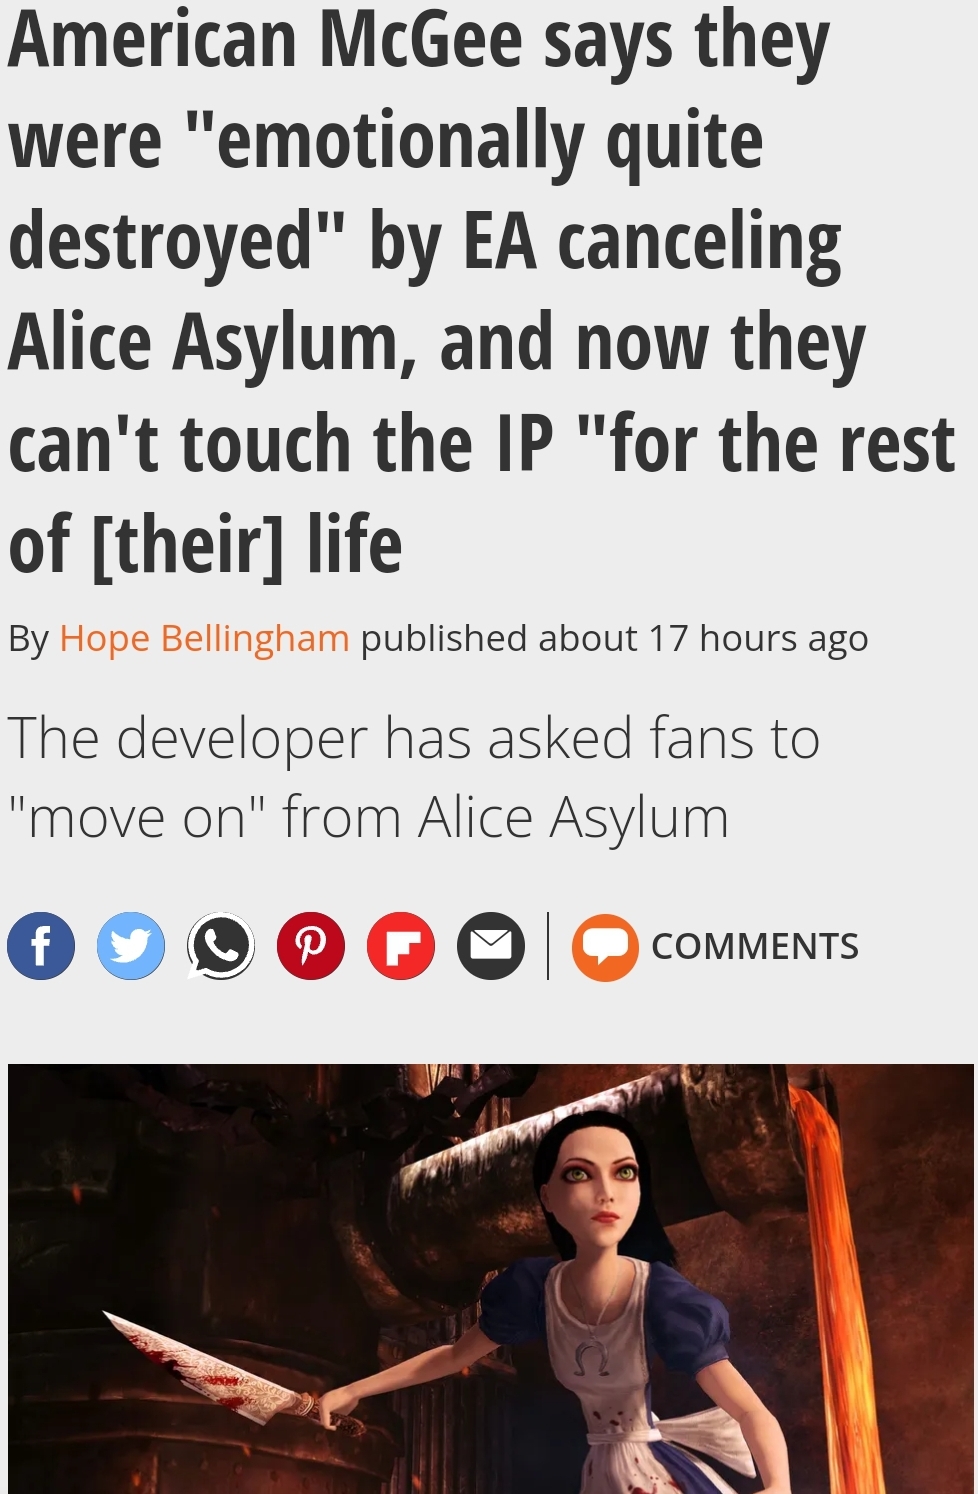Share the article on Twitter
The image size is (978, 1494).
click(131, 946)
